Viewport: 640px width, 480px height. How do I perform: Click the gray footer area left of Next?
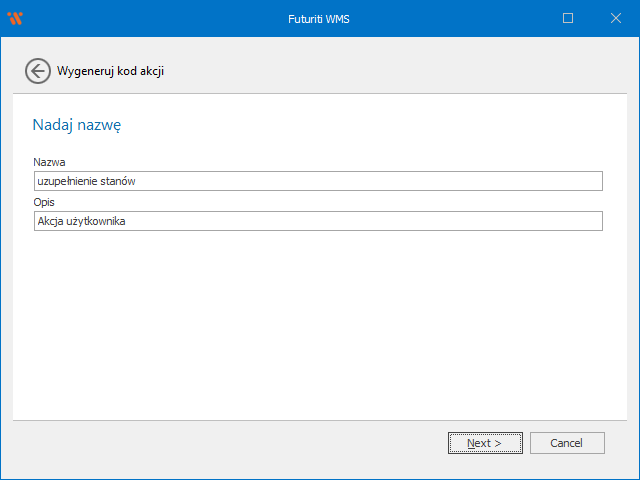230,443
